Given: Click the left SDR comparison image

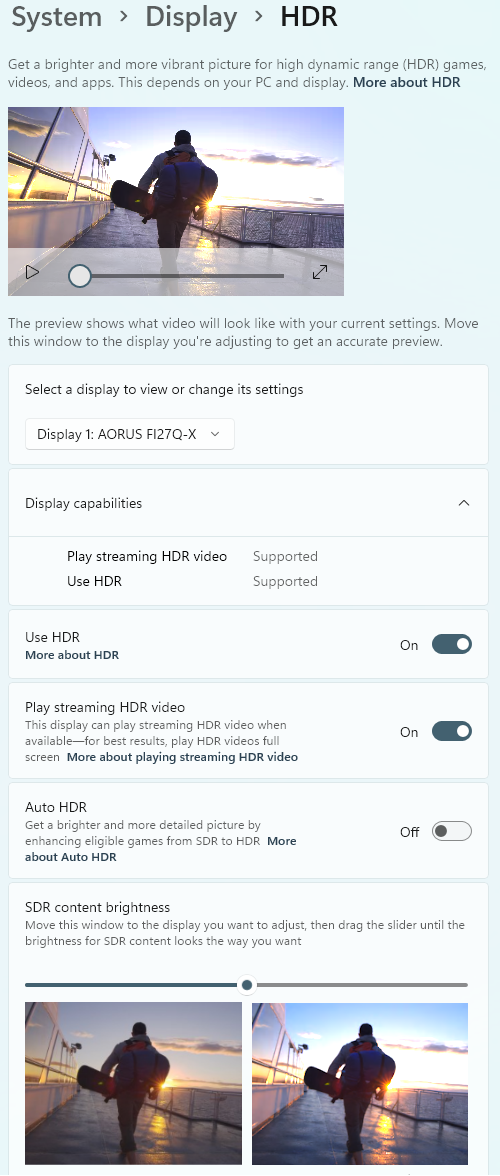Looking at the screenshot, I should click(133, 1083).
